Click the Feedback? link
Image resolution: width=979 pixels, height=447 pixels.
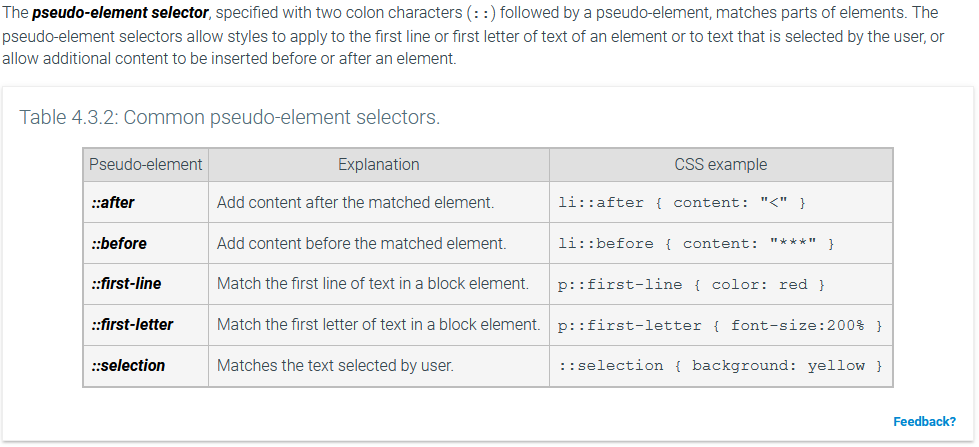[x=924, y=421]
